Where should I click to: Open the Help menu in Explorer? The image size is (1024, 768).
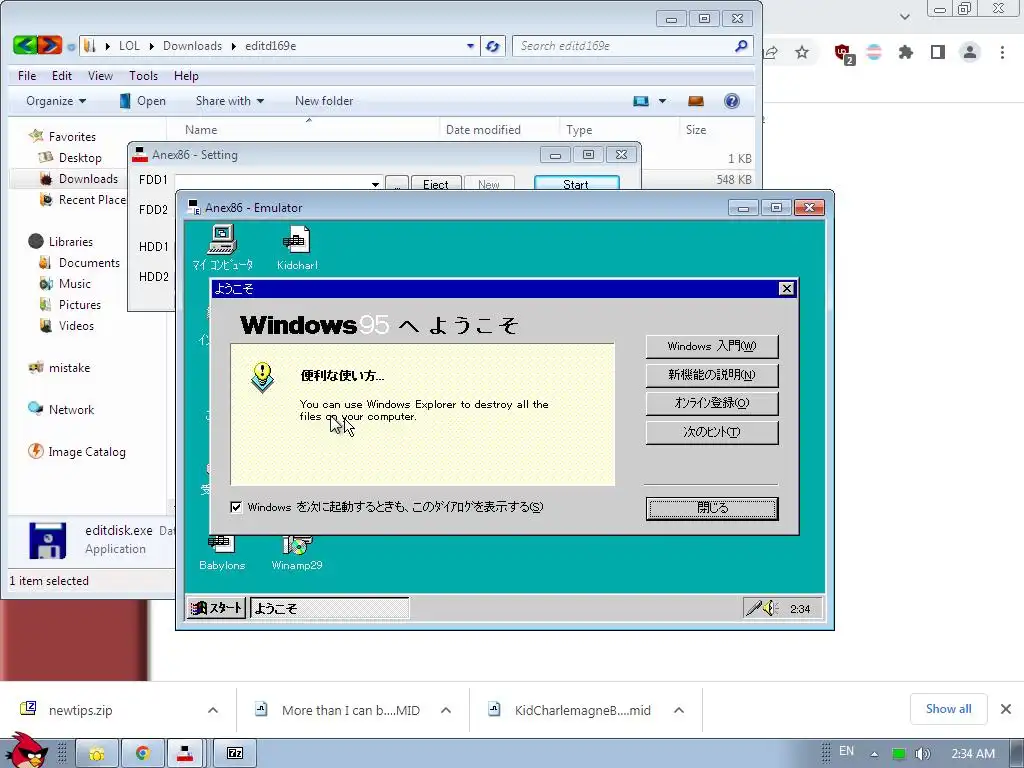click(185, 76)
